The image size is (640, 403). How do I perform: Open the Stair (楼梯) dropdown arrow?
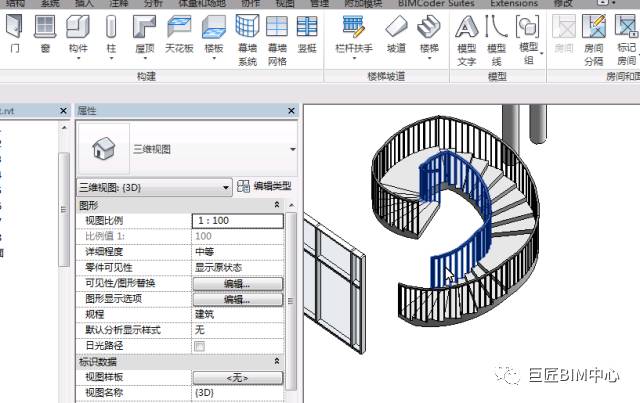coord(429,58)
